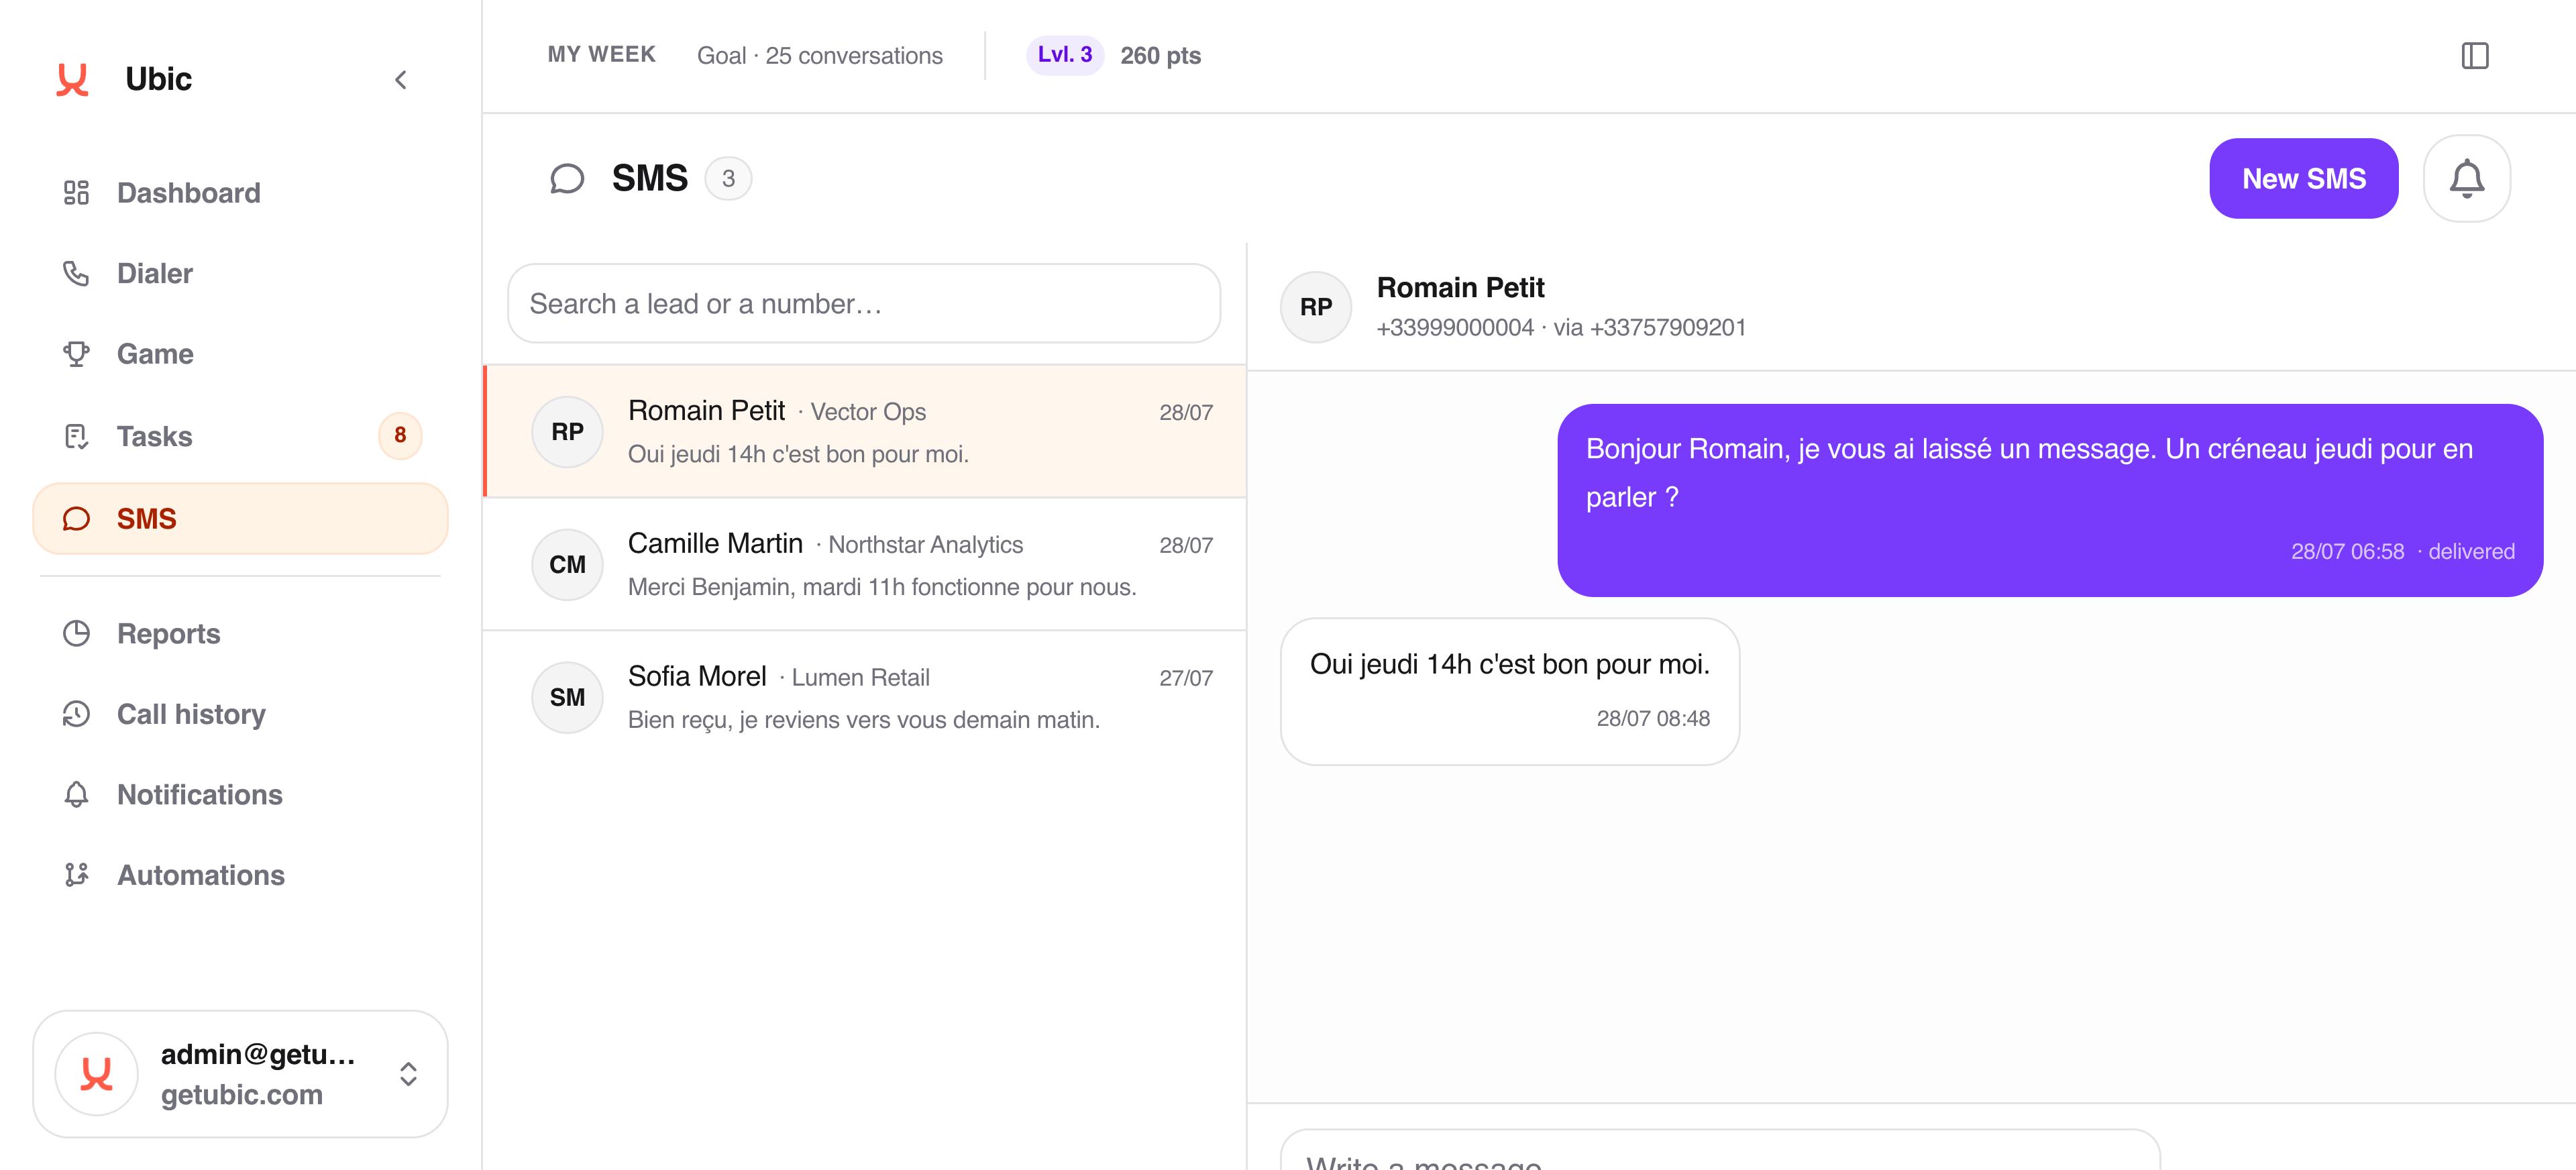Click the 260 pts score
This screenshot has width=2576, height=1170.
(1160, 55)
